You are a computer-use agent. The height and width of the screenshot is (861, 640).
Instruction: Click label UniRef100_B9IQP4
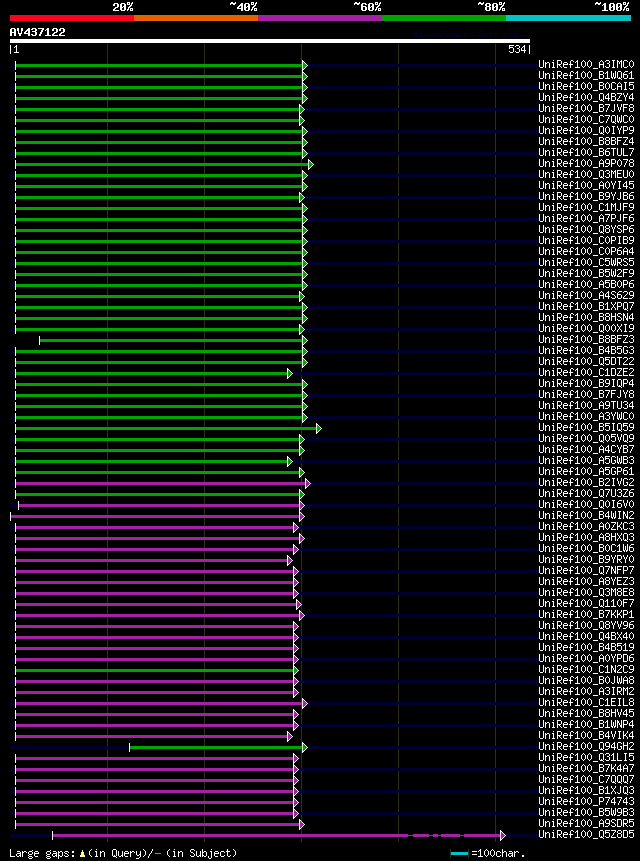[x=586, y=383]
